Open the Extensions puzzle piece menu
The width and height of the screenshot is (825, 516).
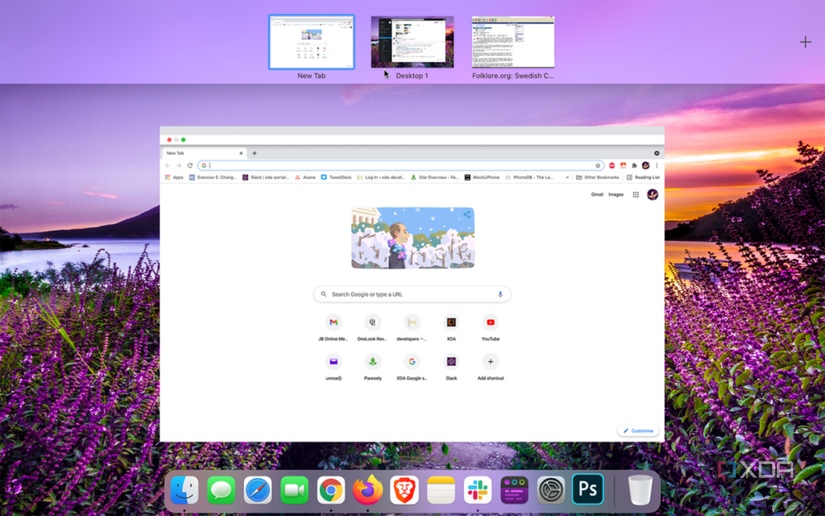point(634,165)
